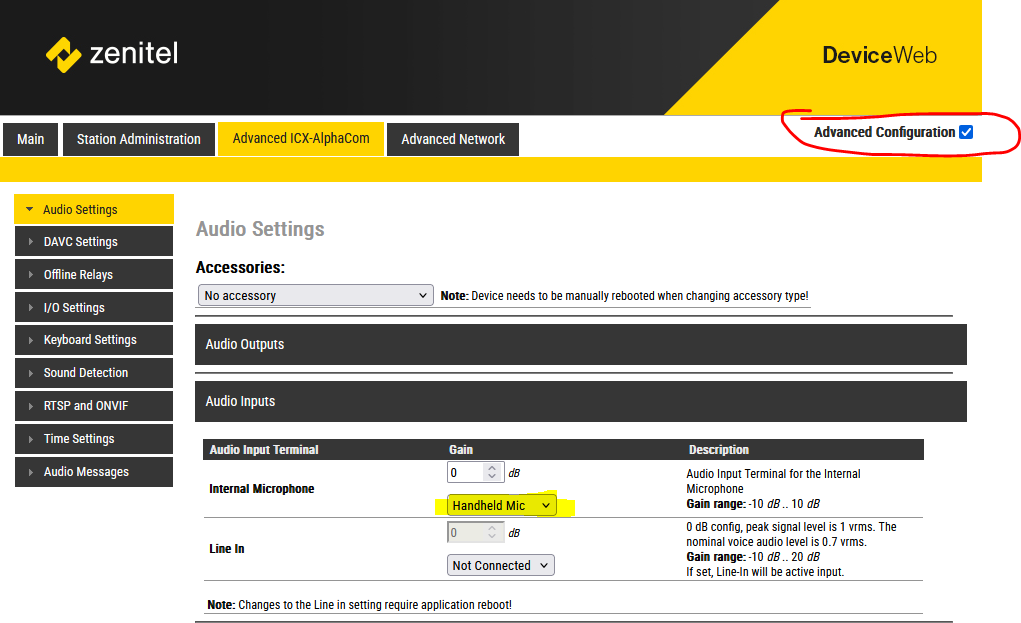The height and width of the screenshot is (623, 1021).
Task: Go to Sound Detection settings
Action: [93, 373]
